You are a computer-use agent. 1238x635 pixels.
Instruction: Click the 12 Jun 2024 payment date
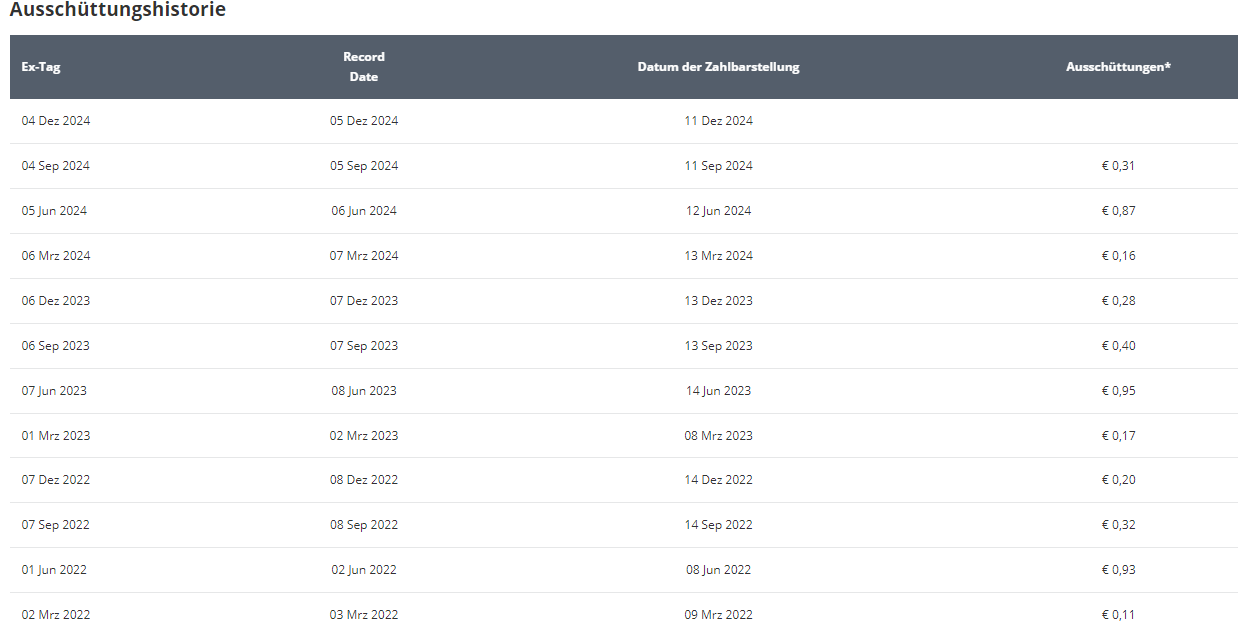718,211
